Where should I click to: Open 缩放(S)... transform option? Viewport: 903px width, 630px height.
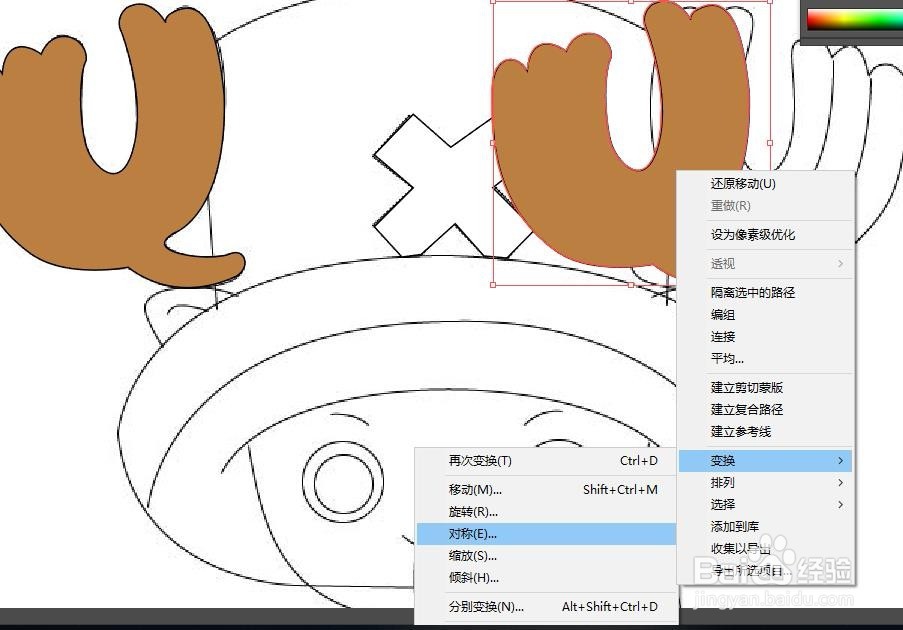(546, 556)
